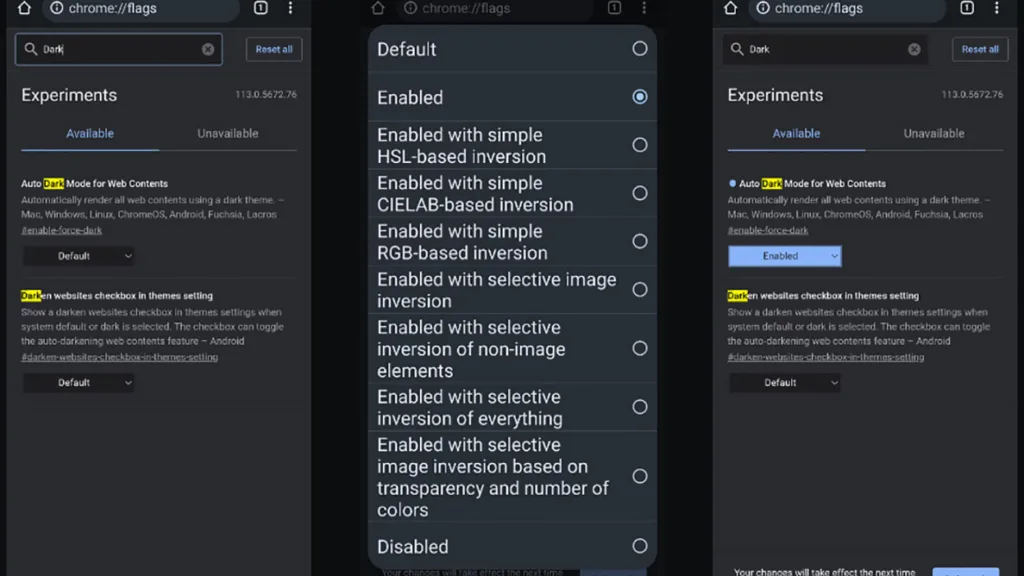
Task: Open the three-dot menu in the right screen
Action: (x=997, y=8)
